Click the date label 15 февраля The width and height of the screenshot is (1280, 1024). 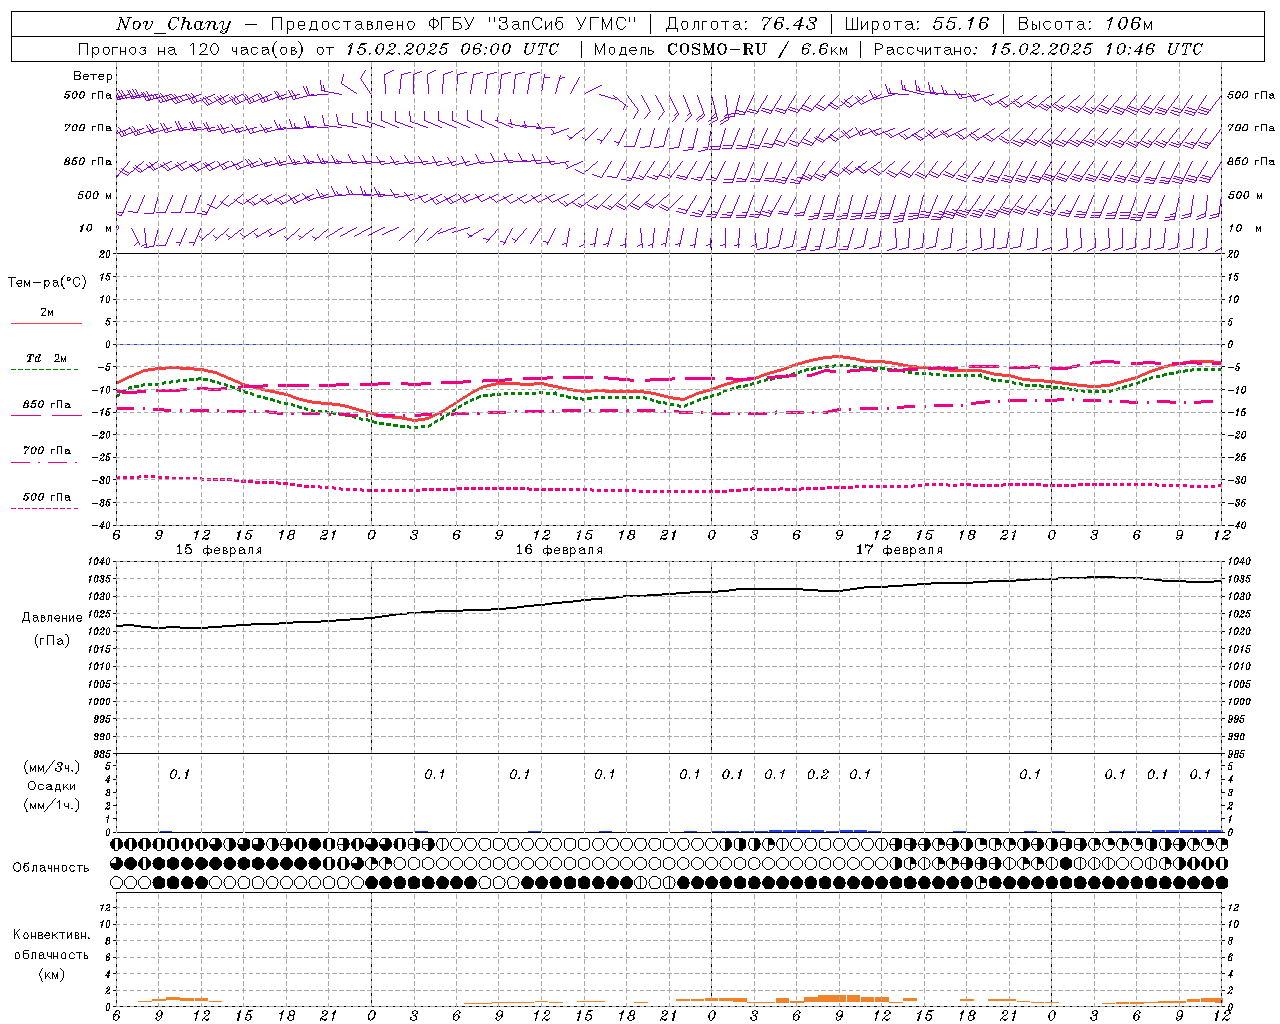tap(219, 550)
